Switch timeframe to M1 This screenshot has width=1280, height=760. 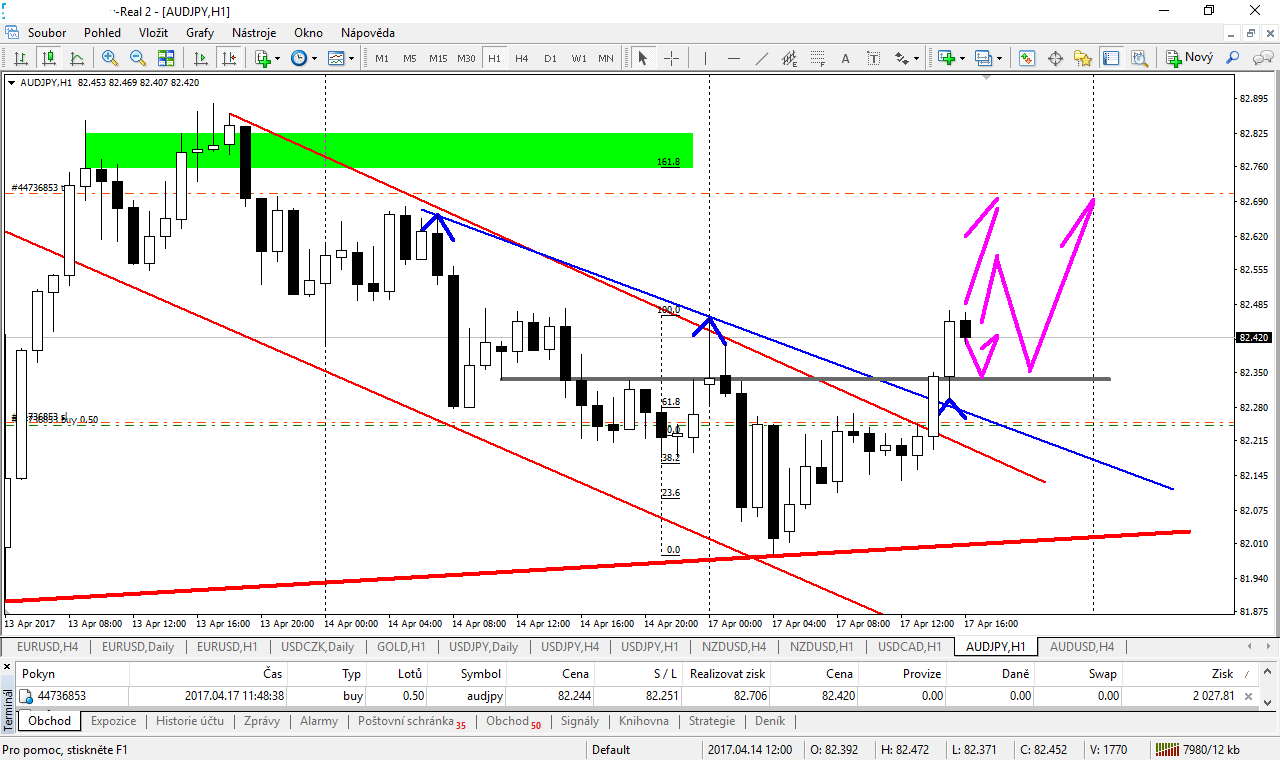click(x=382, y=58)
